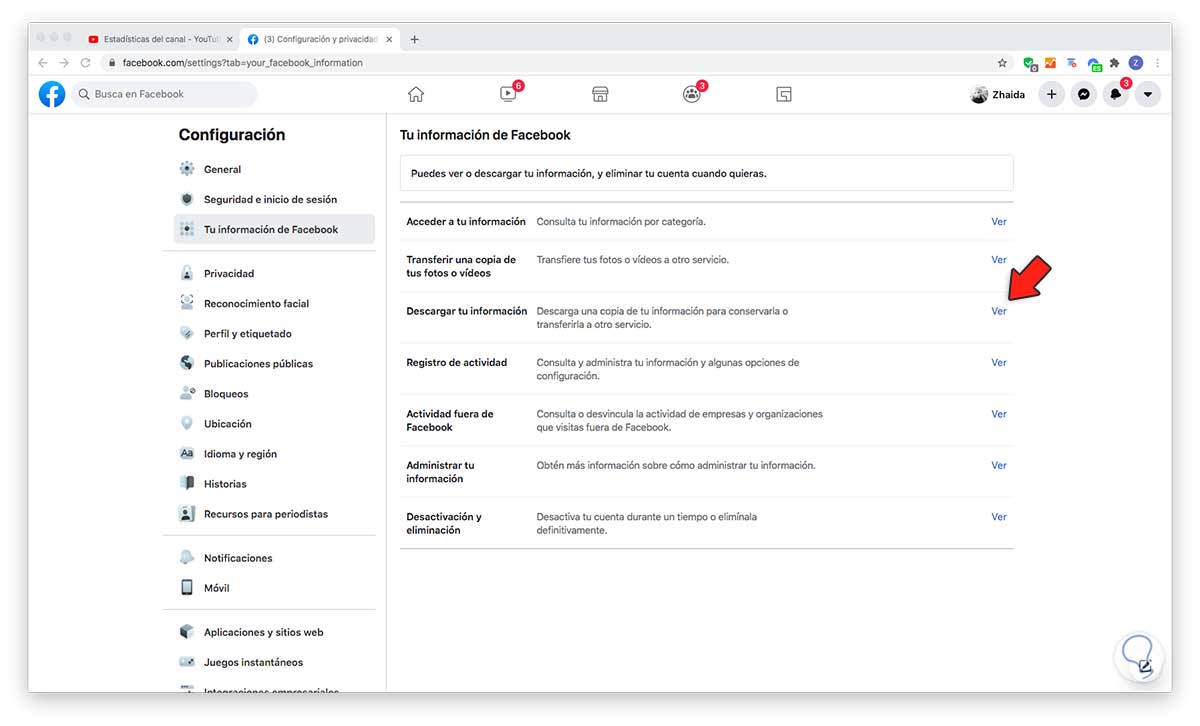The image size is (1200, 726).
Task: Click Ver for Transferir una copia de fotos
Action: tap(998, 260)
